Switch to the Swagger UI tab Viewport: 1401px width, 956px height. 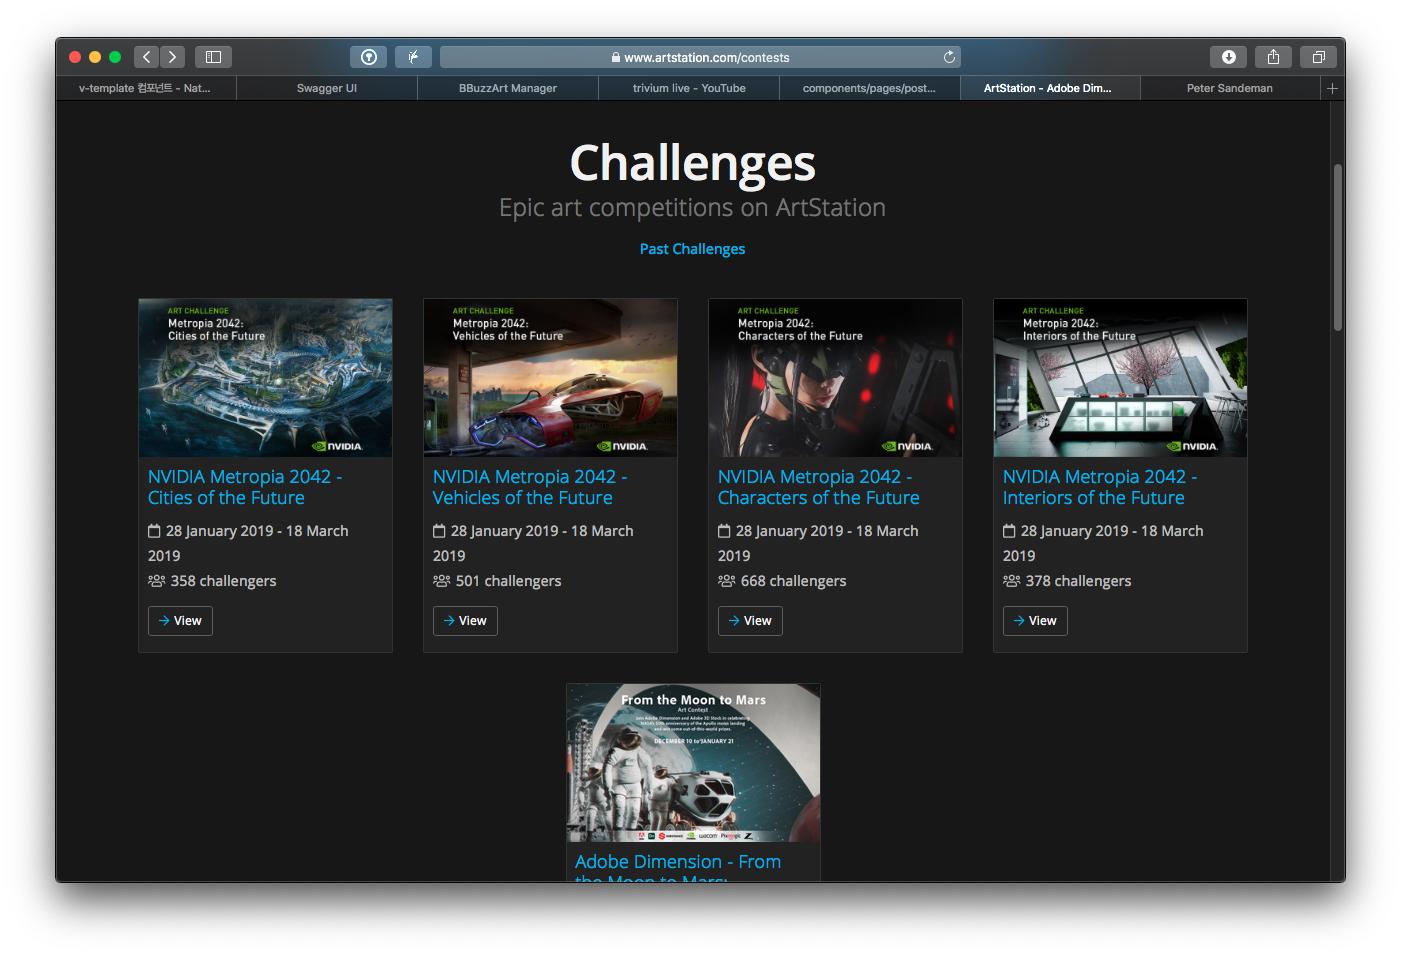point(327,88)
